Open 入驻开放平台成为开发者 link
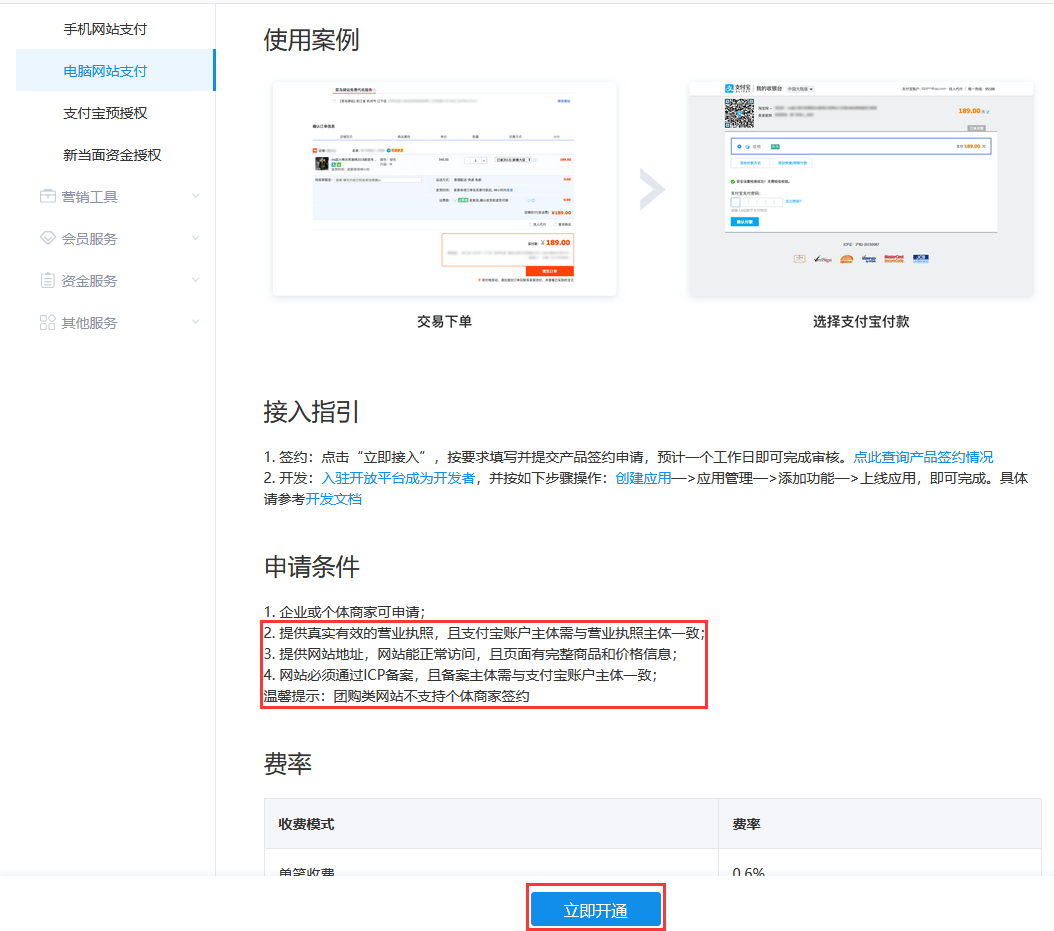Viewport: 1054px width, 931px height. (x=398, y=478)
